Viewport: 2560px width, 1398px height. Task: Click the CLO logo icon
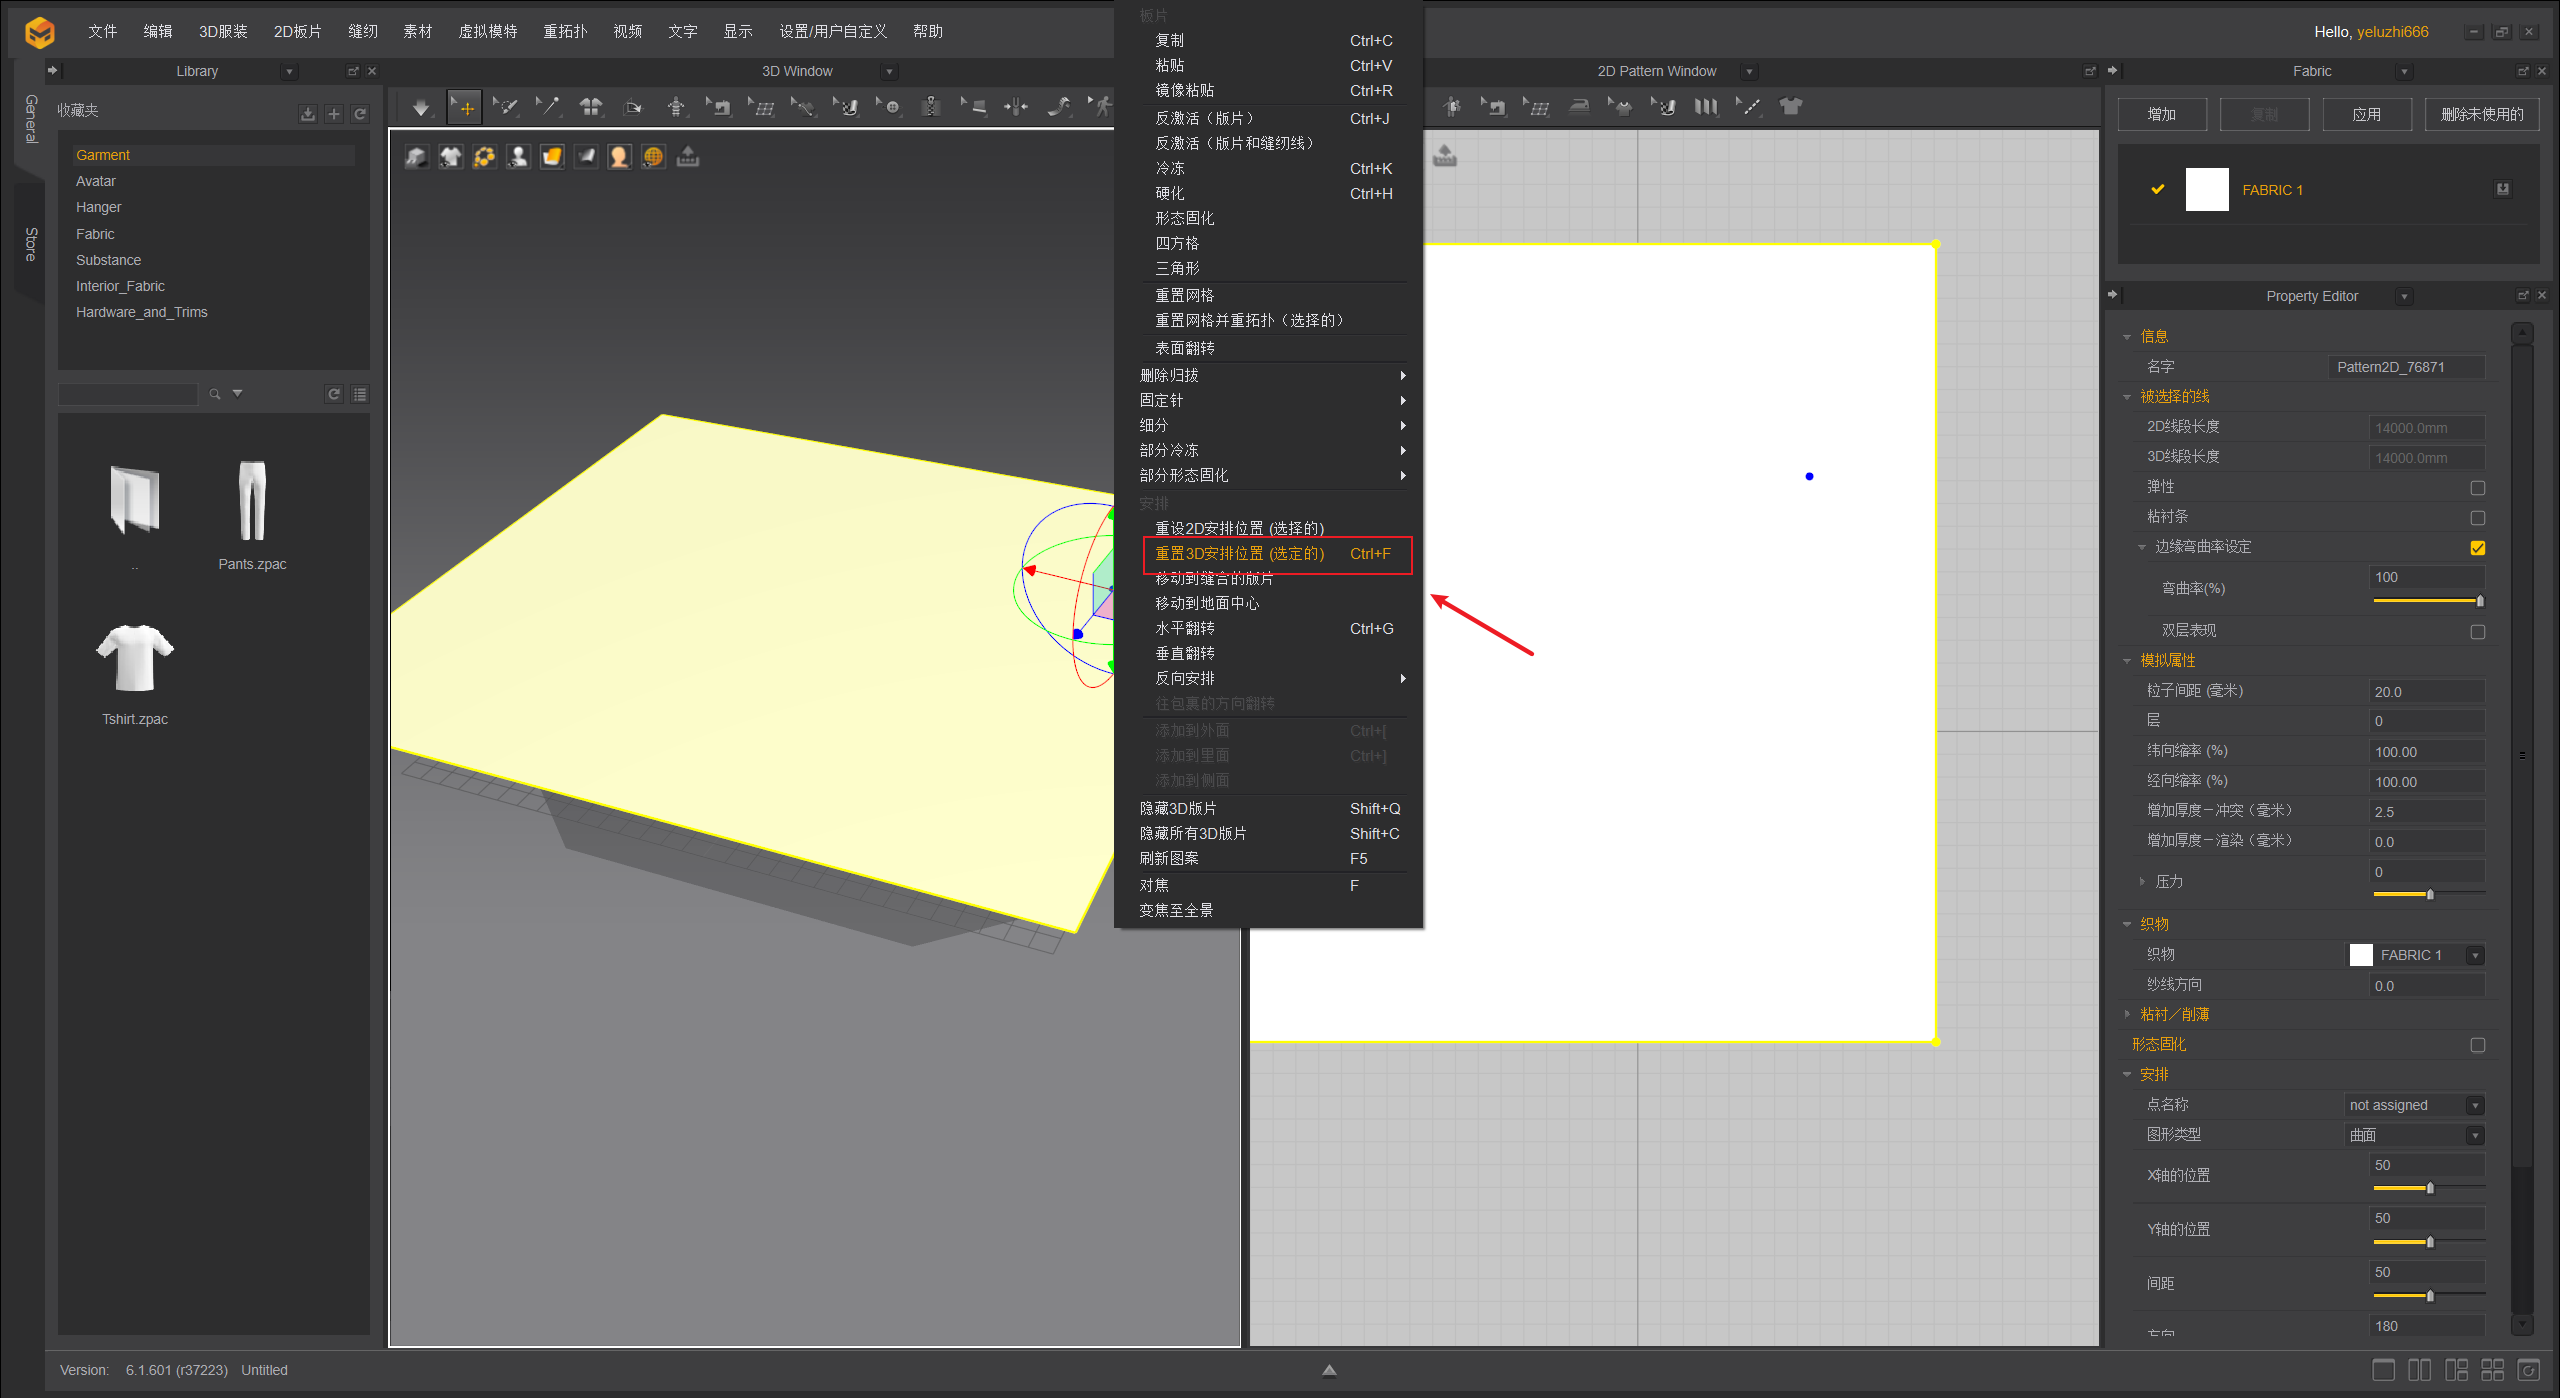click(x=40, y=32)
